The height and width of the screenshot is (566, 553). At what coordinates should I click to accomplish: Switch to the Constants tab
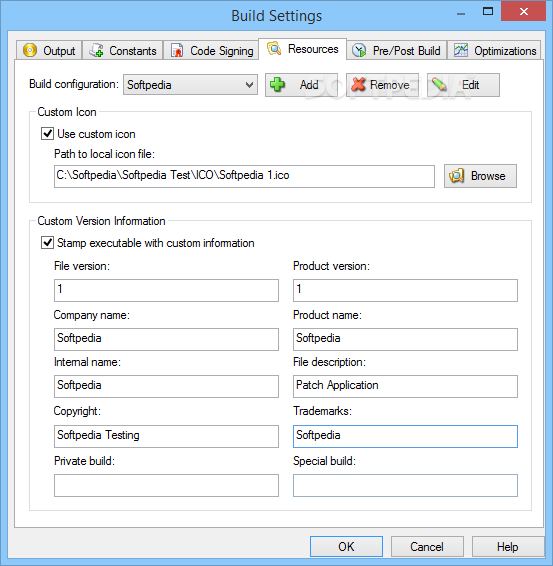click(x=123, y=50)
